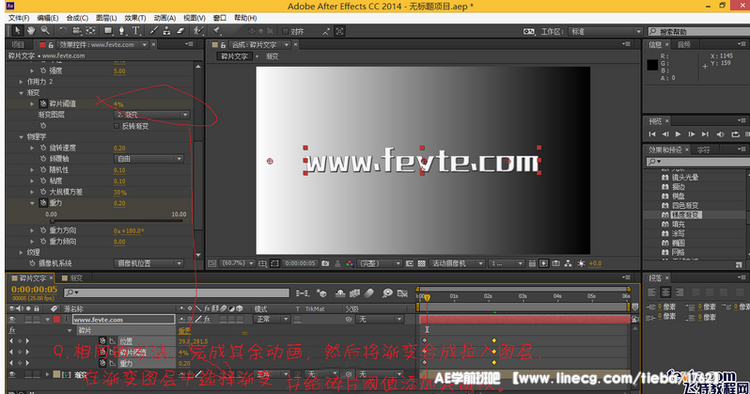Switch to the 字符 panel tab
This screenshot has width=750, height=394.
703,150
